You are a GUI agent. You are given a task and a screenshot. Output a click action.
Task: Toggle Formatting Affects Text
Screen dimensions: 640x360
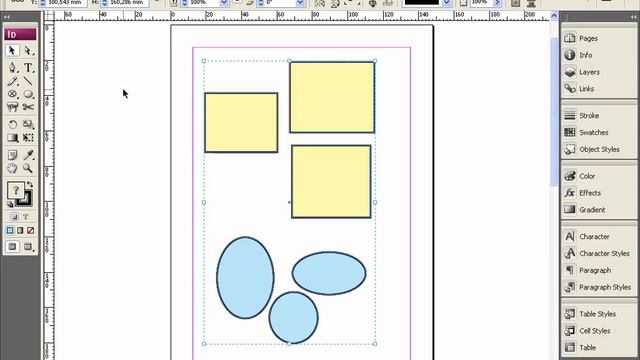coord(25,217)
